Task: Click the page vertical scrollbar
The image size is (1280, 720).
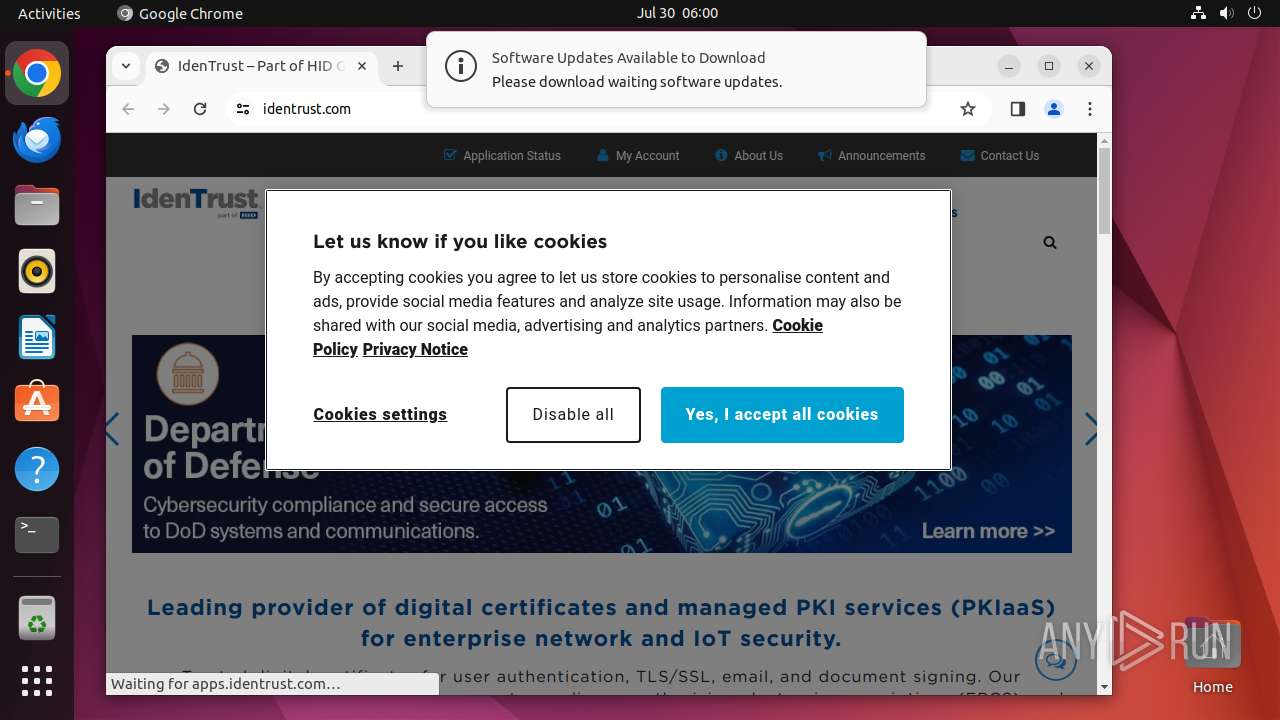Action: [x=1104, y=190]
